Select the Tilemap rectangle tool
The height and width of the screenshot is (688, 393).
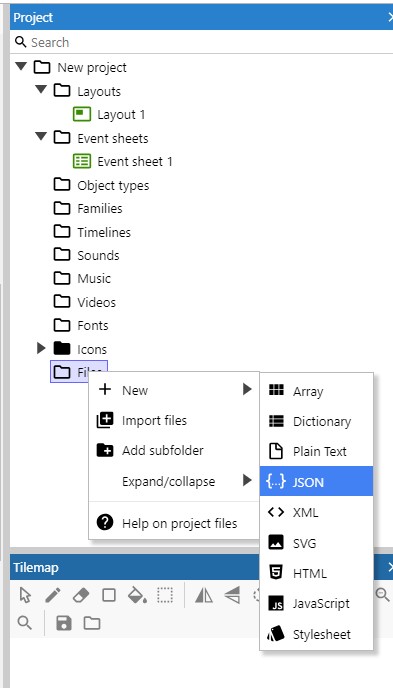[x=109, y=595]
